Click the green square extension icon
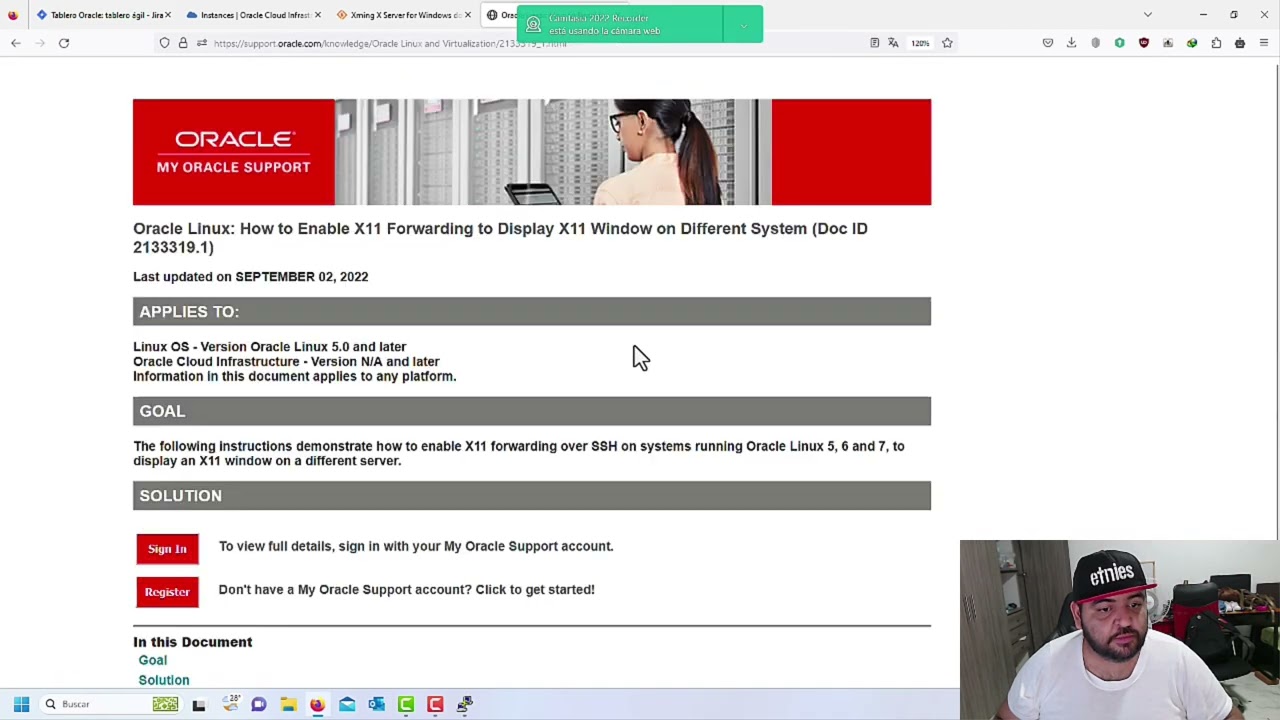1280x720 pixels. pos(1120,43)
